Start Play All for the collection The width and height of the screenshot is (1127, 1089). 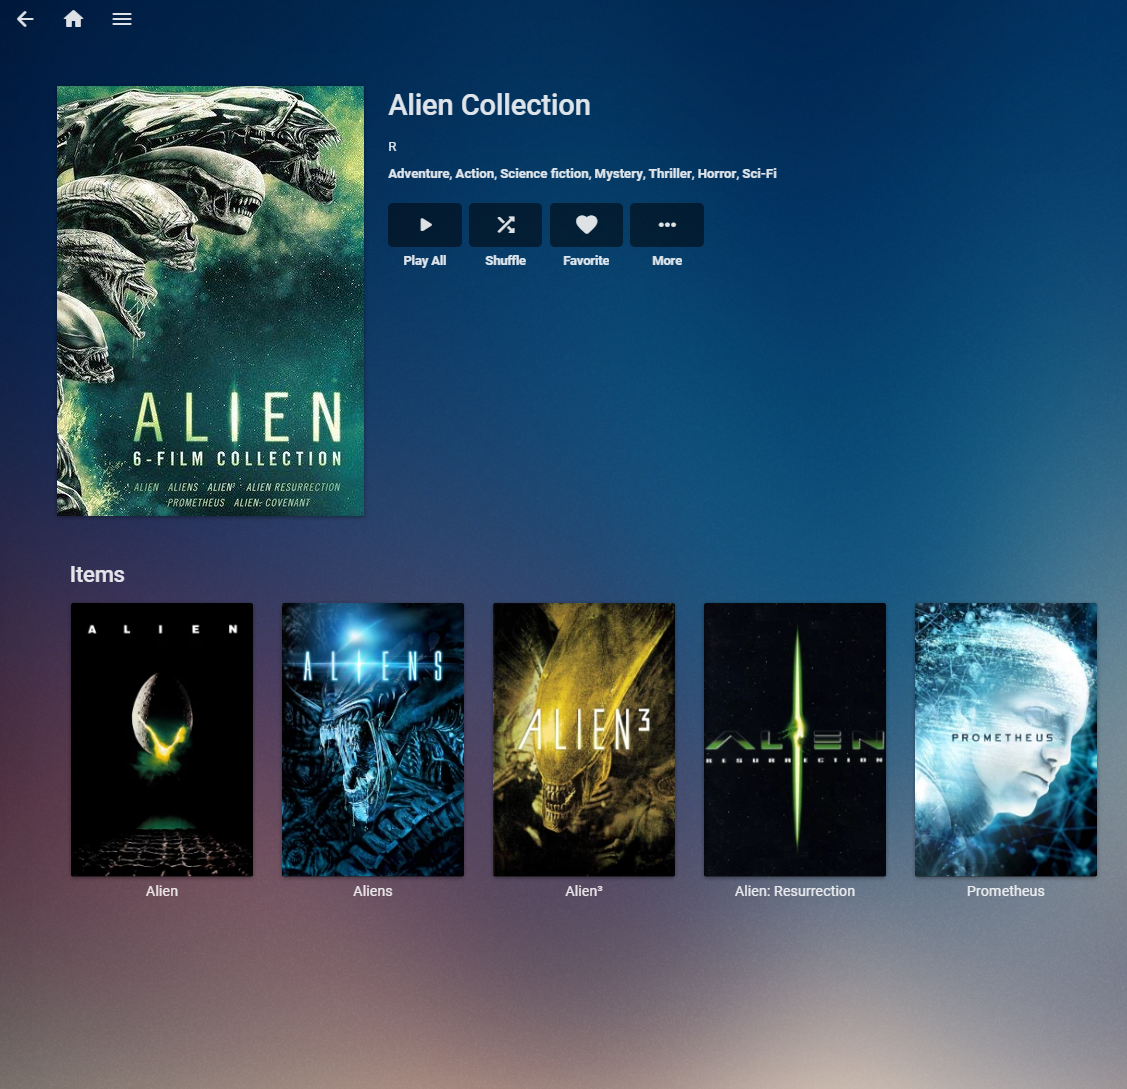425,225
